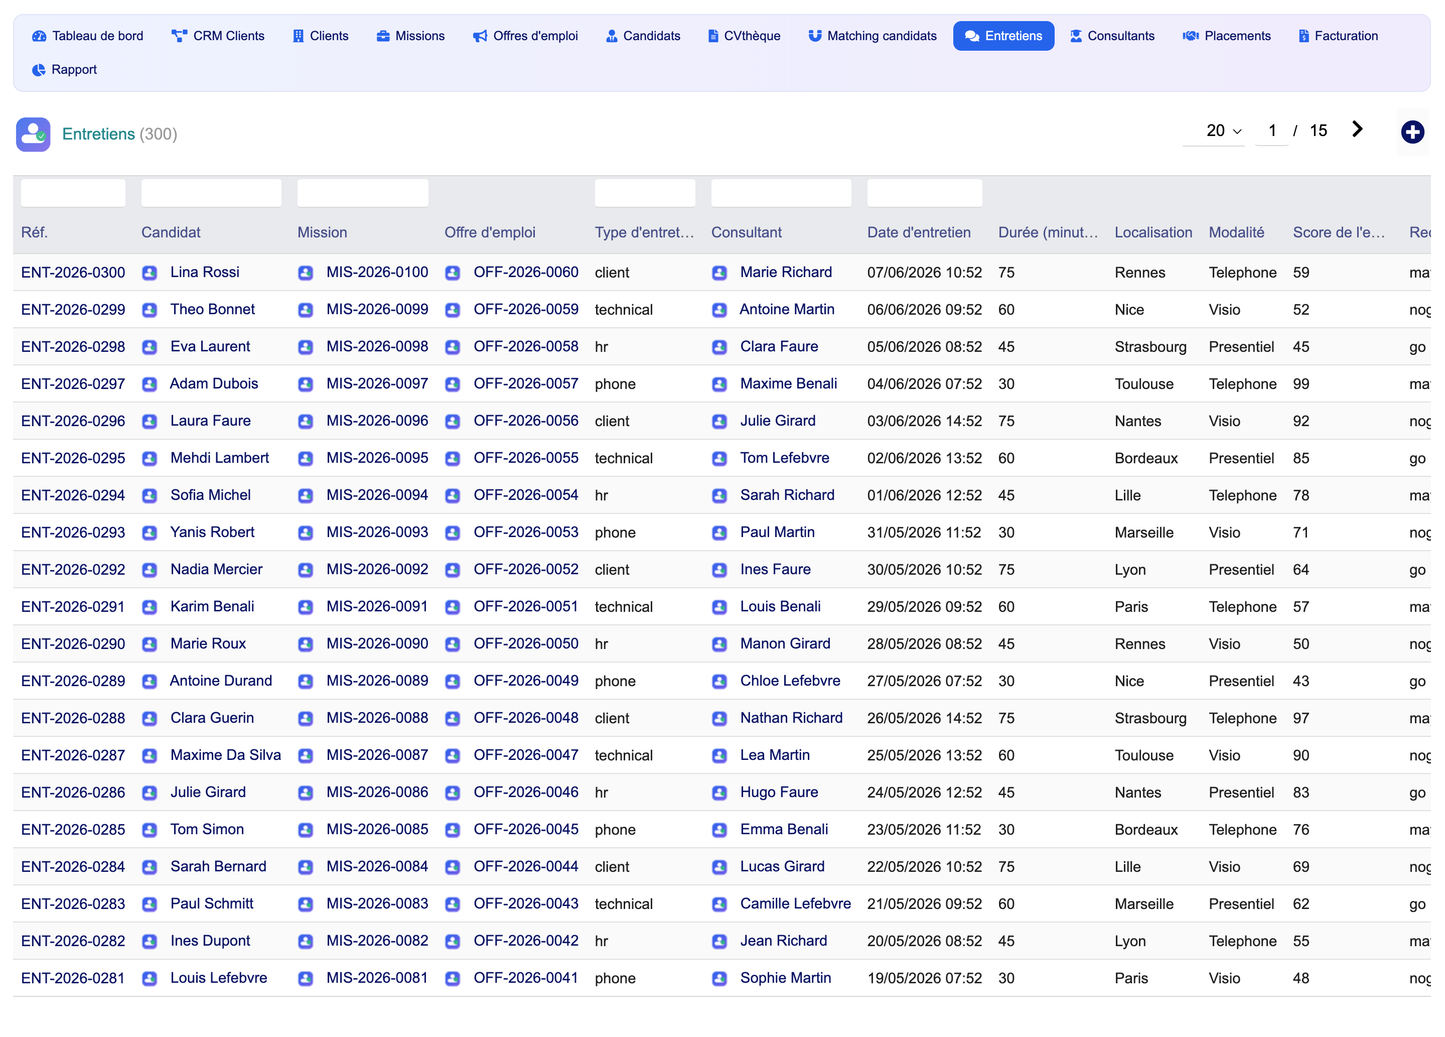Click icon beside Marie Roux
This screenshot has width=1445, height=1037.
(x=150, y=644)
